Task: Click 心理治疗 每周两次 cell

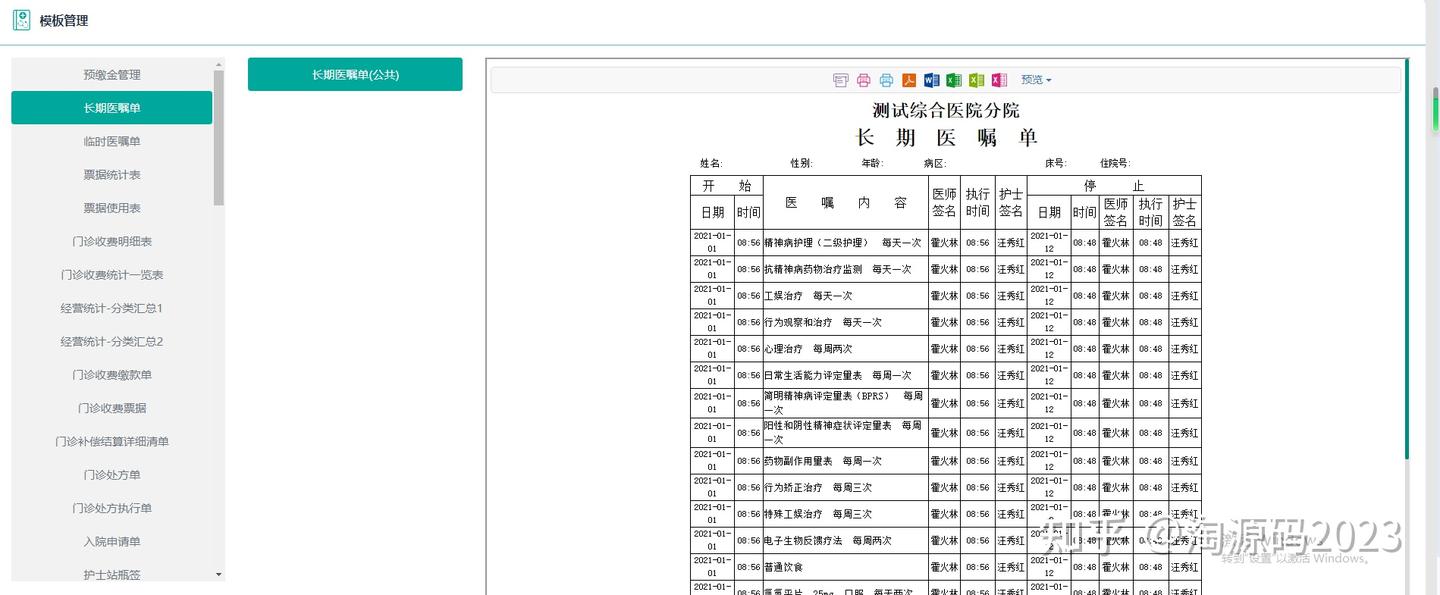Action: [846, 349]
